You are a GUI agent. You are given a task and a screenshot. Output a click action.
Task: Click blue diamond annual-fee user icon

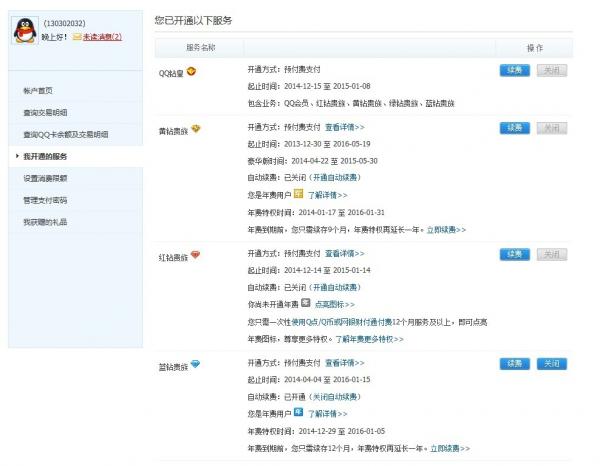click(298, 412)
